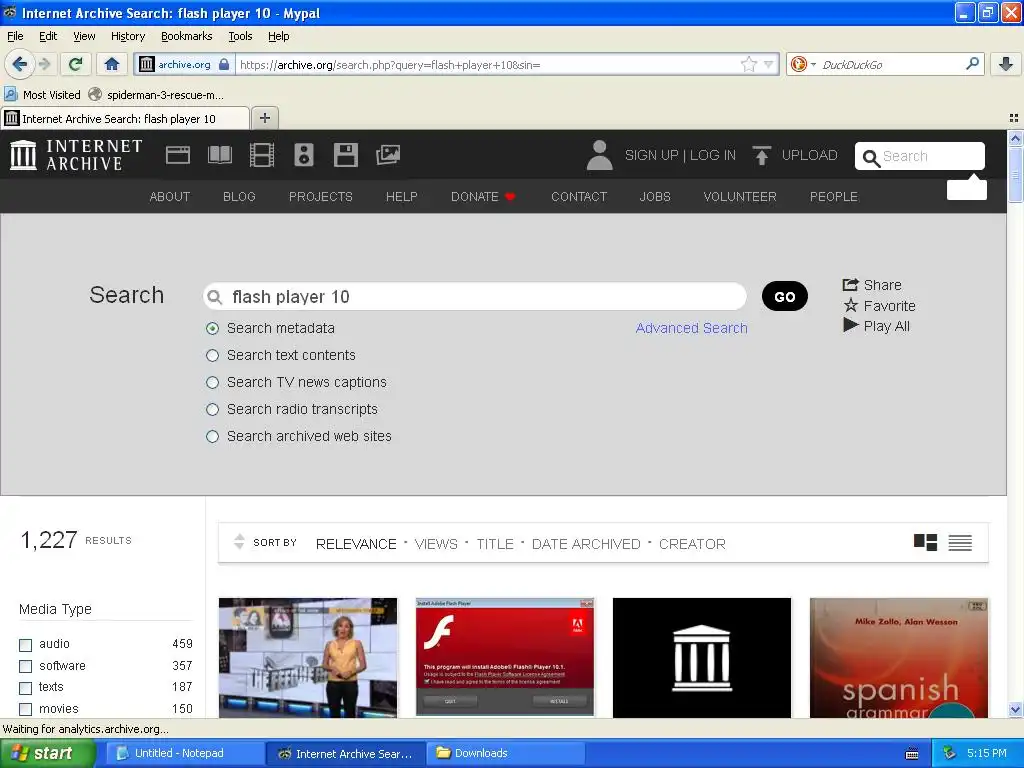Select Search TV news captions radio button

coord(212,382)
